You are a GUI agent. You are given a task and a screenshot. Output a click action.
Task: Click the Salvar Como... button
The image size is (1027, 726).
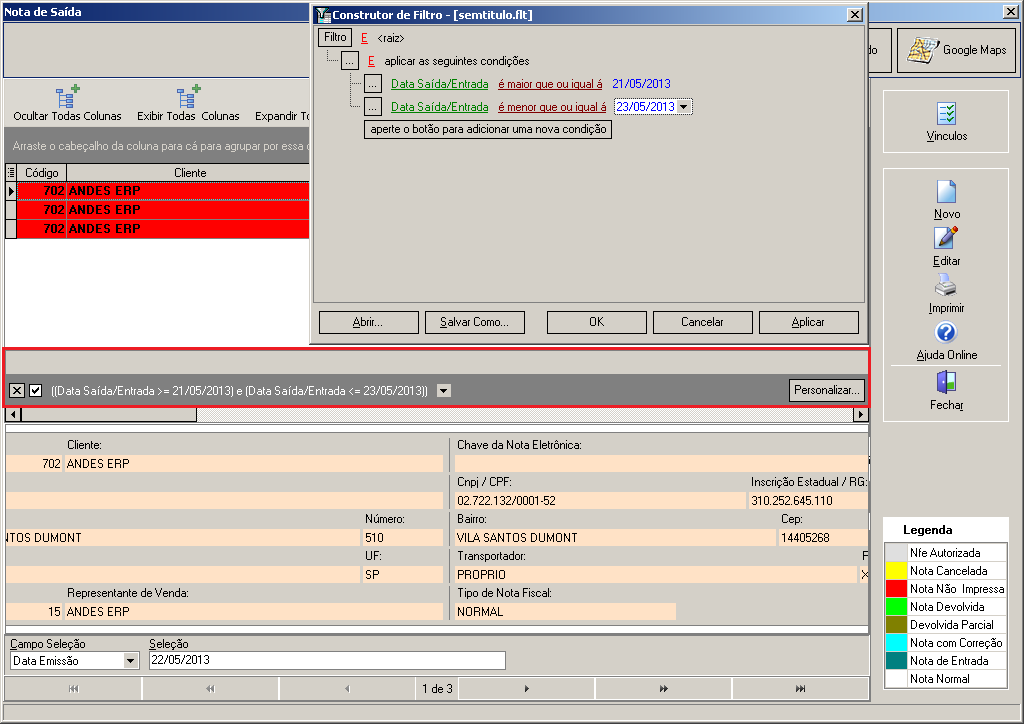pos(474,322)
